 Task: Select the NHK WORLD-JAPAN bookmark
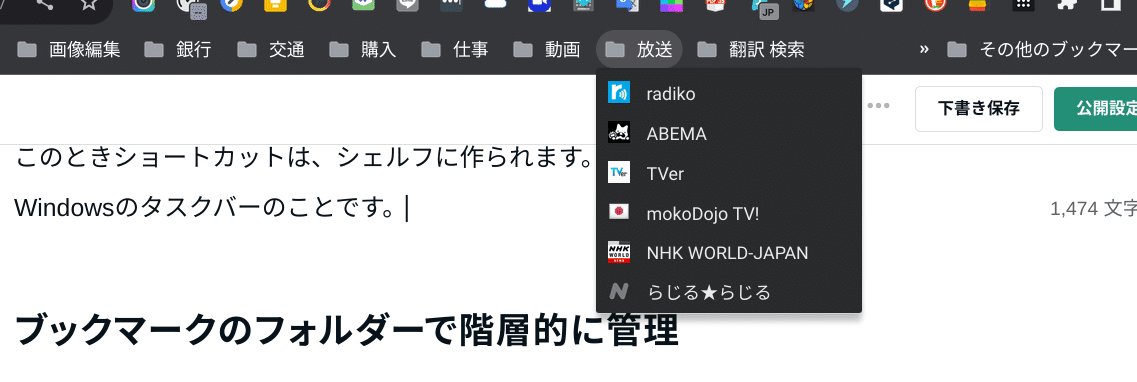729,253
